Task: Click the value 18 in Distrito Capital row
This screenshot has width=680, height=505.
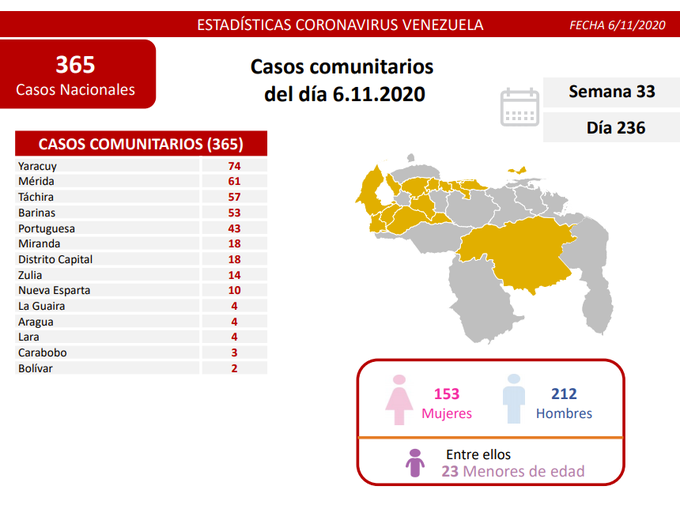Action: pyautogui.click(x=234, y=259)
